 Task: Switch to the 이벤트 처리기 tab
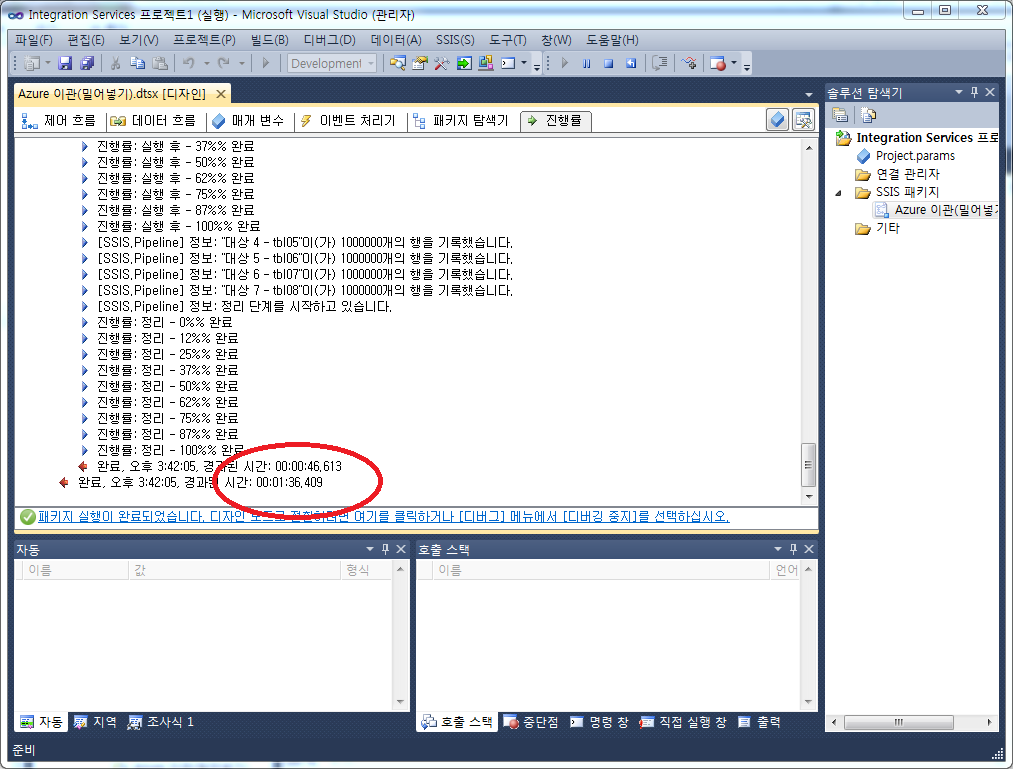[x=348, y=121]
